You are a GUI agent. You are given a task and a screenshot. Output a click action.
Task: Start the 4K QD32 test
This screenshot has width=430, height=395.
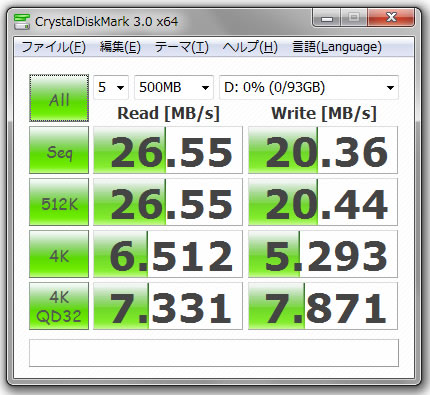tap(59, 306)
